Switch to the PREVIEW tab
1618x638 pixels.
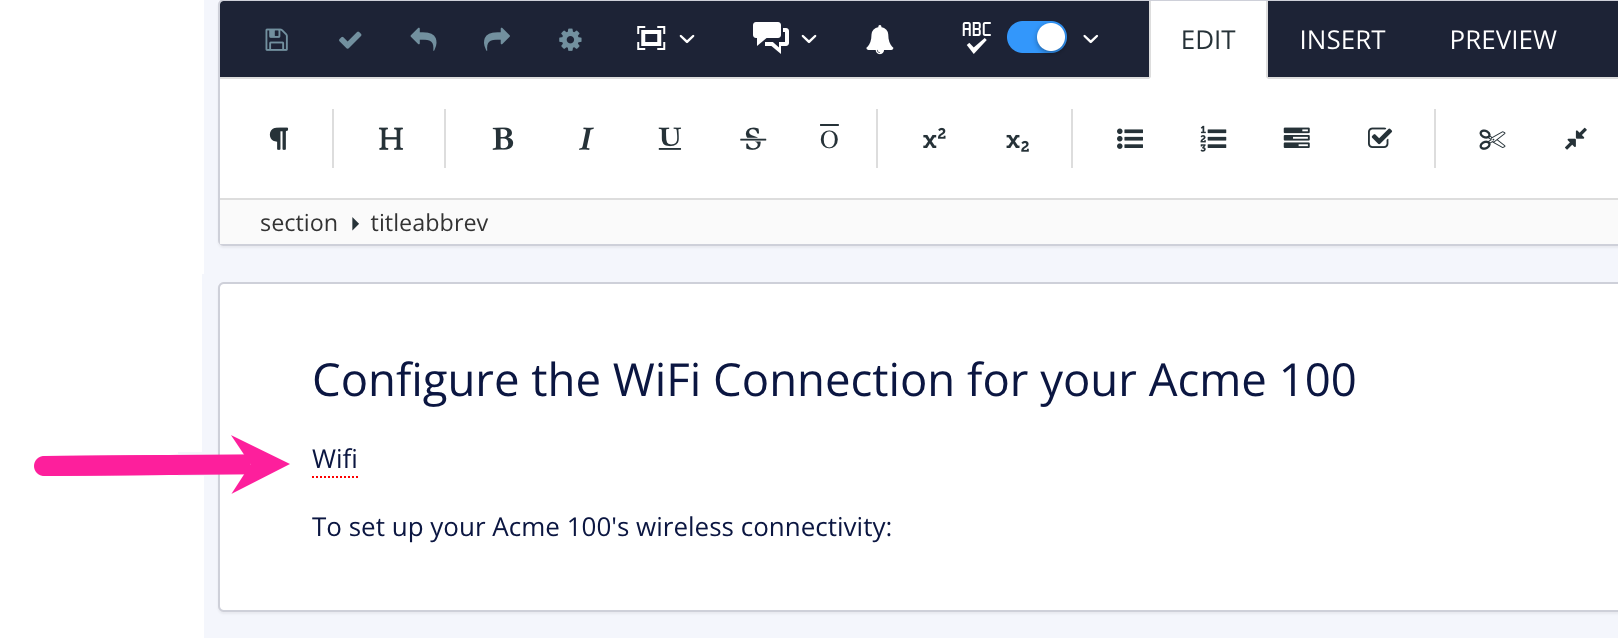1502,39
